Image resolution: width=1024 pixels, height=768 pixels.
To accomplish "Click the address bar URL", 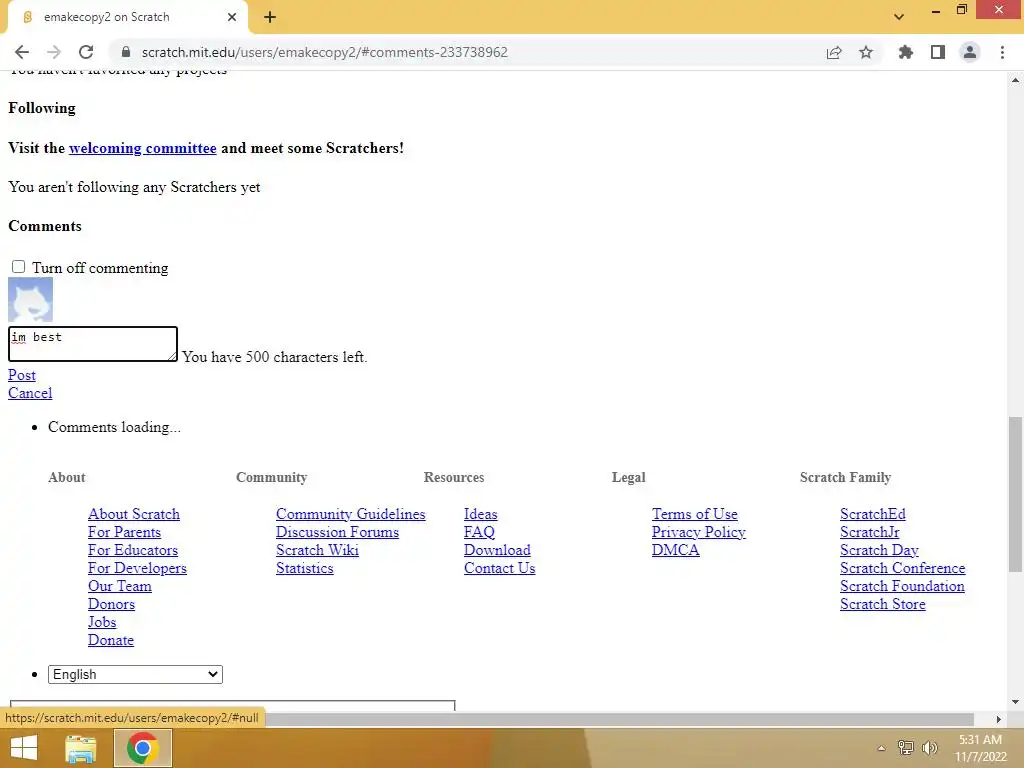I will pyautogui.click(x=325, y=52).
